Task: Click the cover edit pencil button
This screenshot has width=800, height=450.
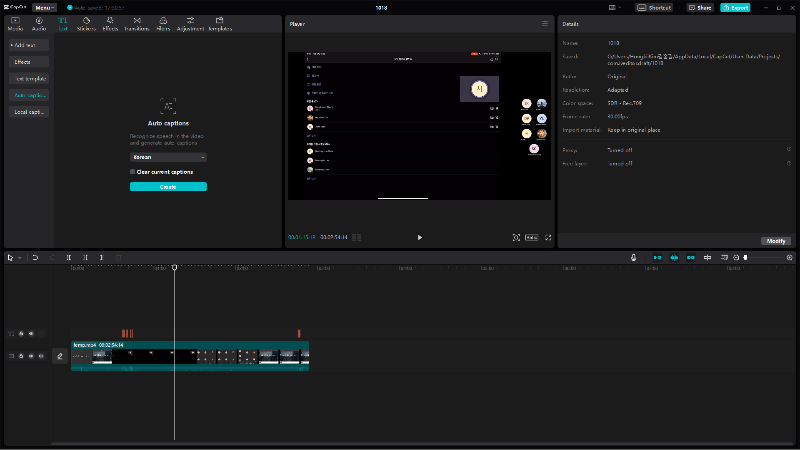Action: tap(60, 356)
